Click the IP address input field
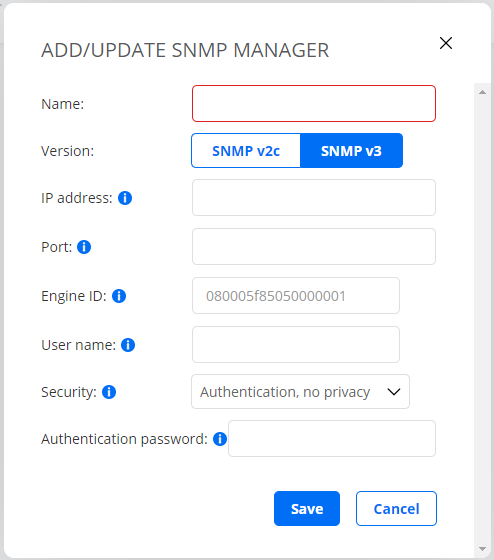 click(314, 198)
